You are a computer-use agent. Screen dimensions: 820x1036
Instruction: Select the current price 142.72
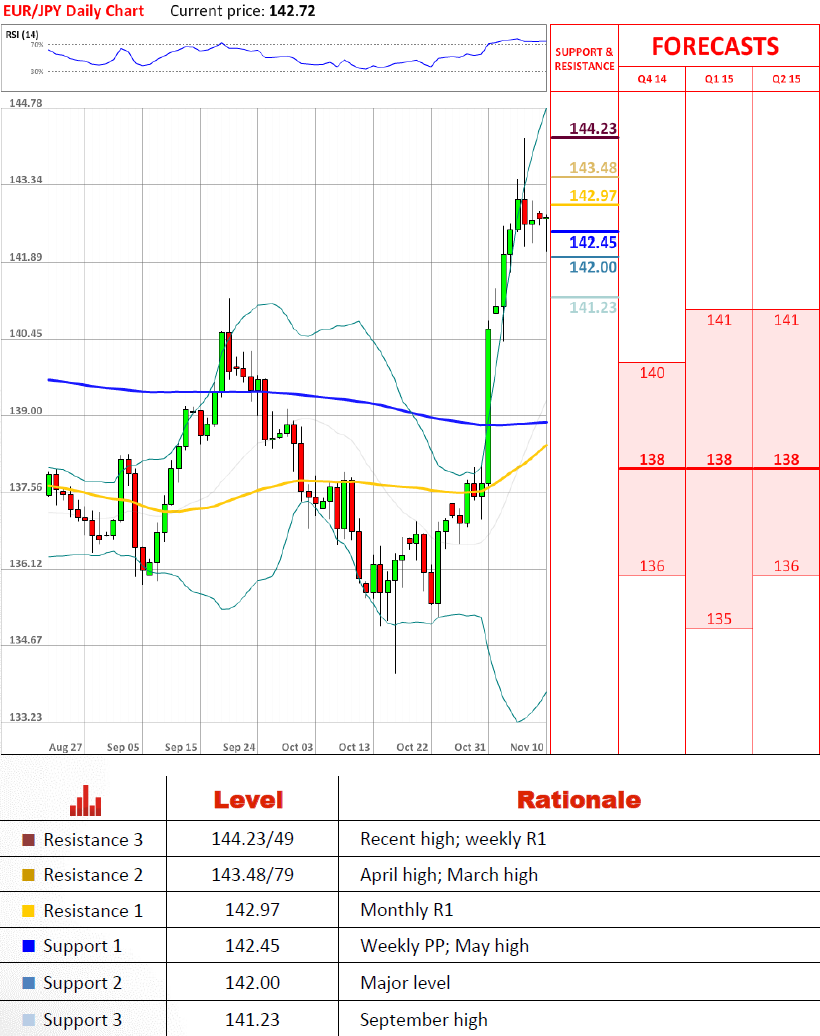tap(292, 11)
